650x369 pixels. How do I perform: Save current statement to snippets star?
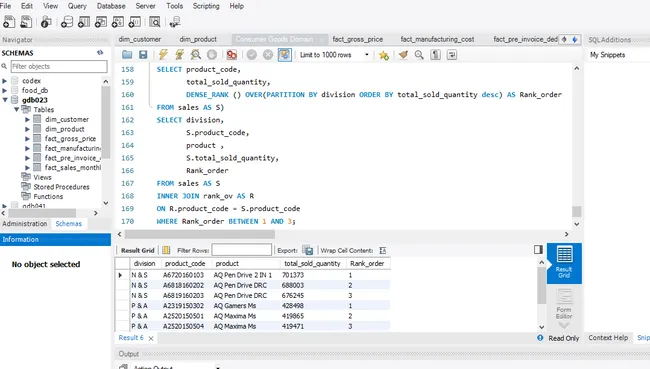click(384, 55)
